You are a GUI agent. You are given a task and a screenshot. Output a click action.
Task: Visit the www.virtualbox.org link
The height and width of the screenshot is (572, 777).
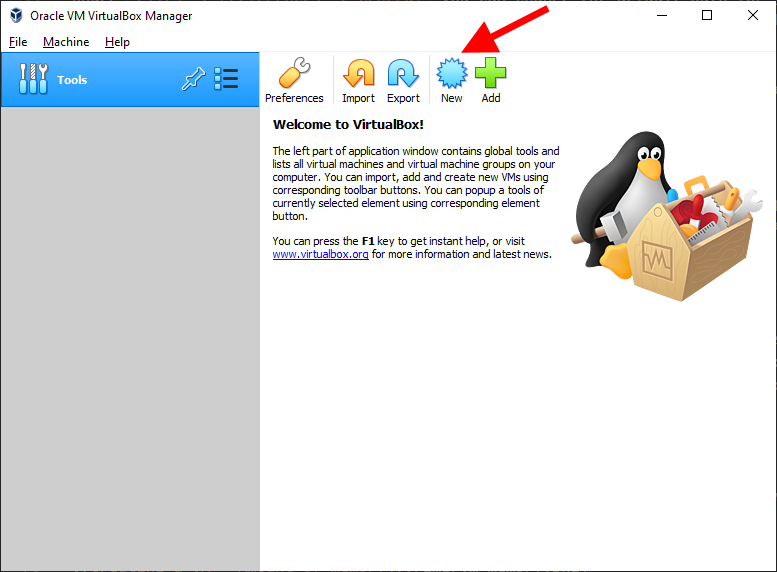(x=320, y=254)
